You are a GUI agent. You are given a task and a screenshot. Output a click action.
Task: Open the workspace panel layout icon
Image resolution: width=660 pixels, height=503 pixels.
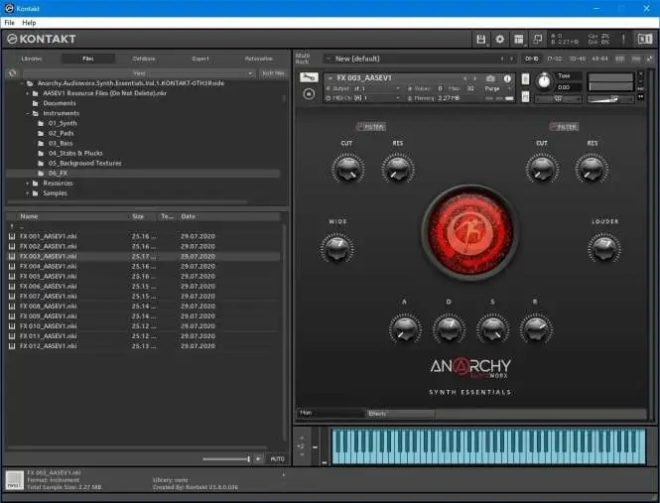click(519, 39)
